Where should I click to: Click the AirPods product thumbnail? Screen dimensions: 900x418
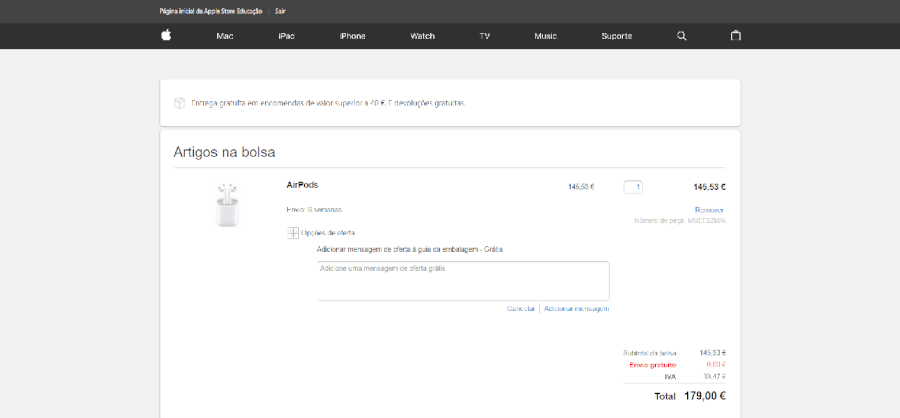pos(227,205)
